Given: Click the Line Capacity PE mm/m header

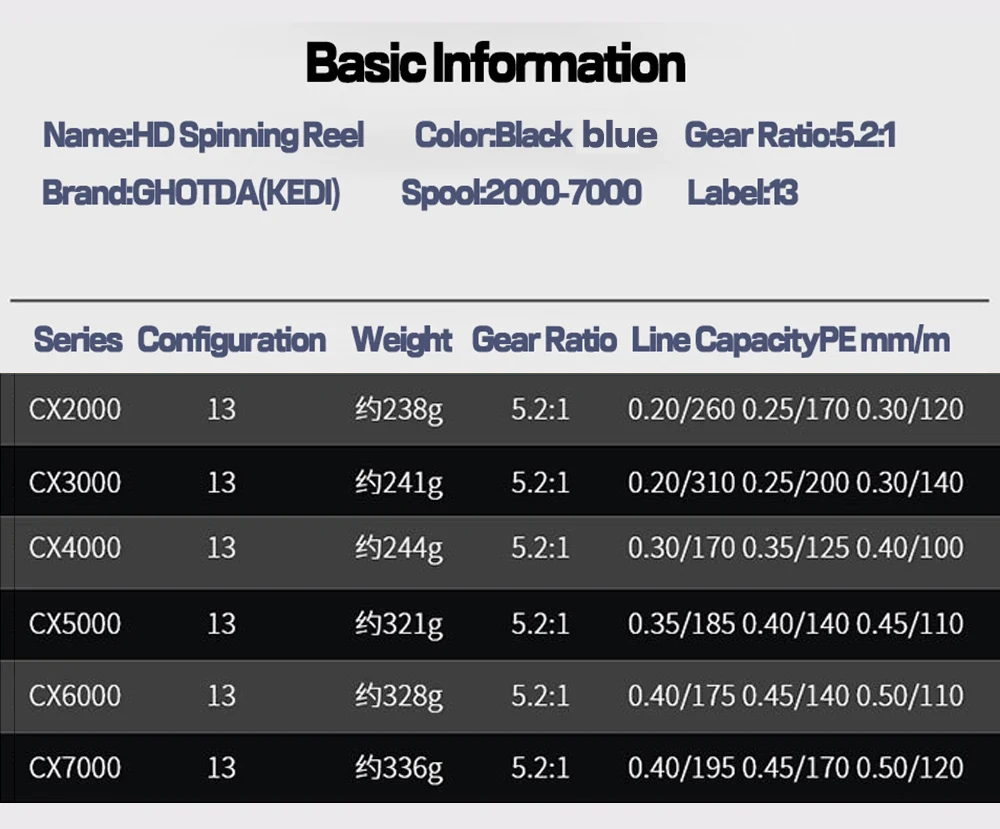Looking at the screenshot, I should click(x=790, y=340).
